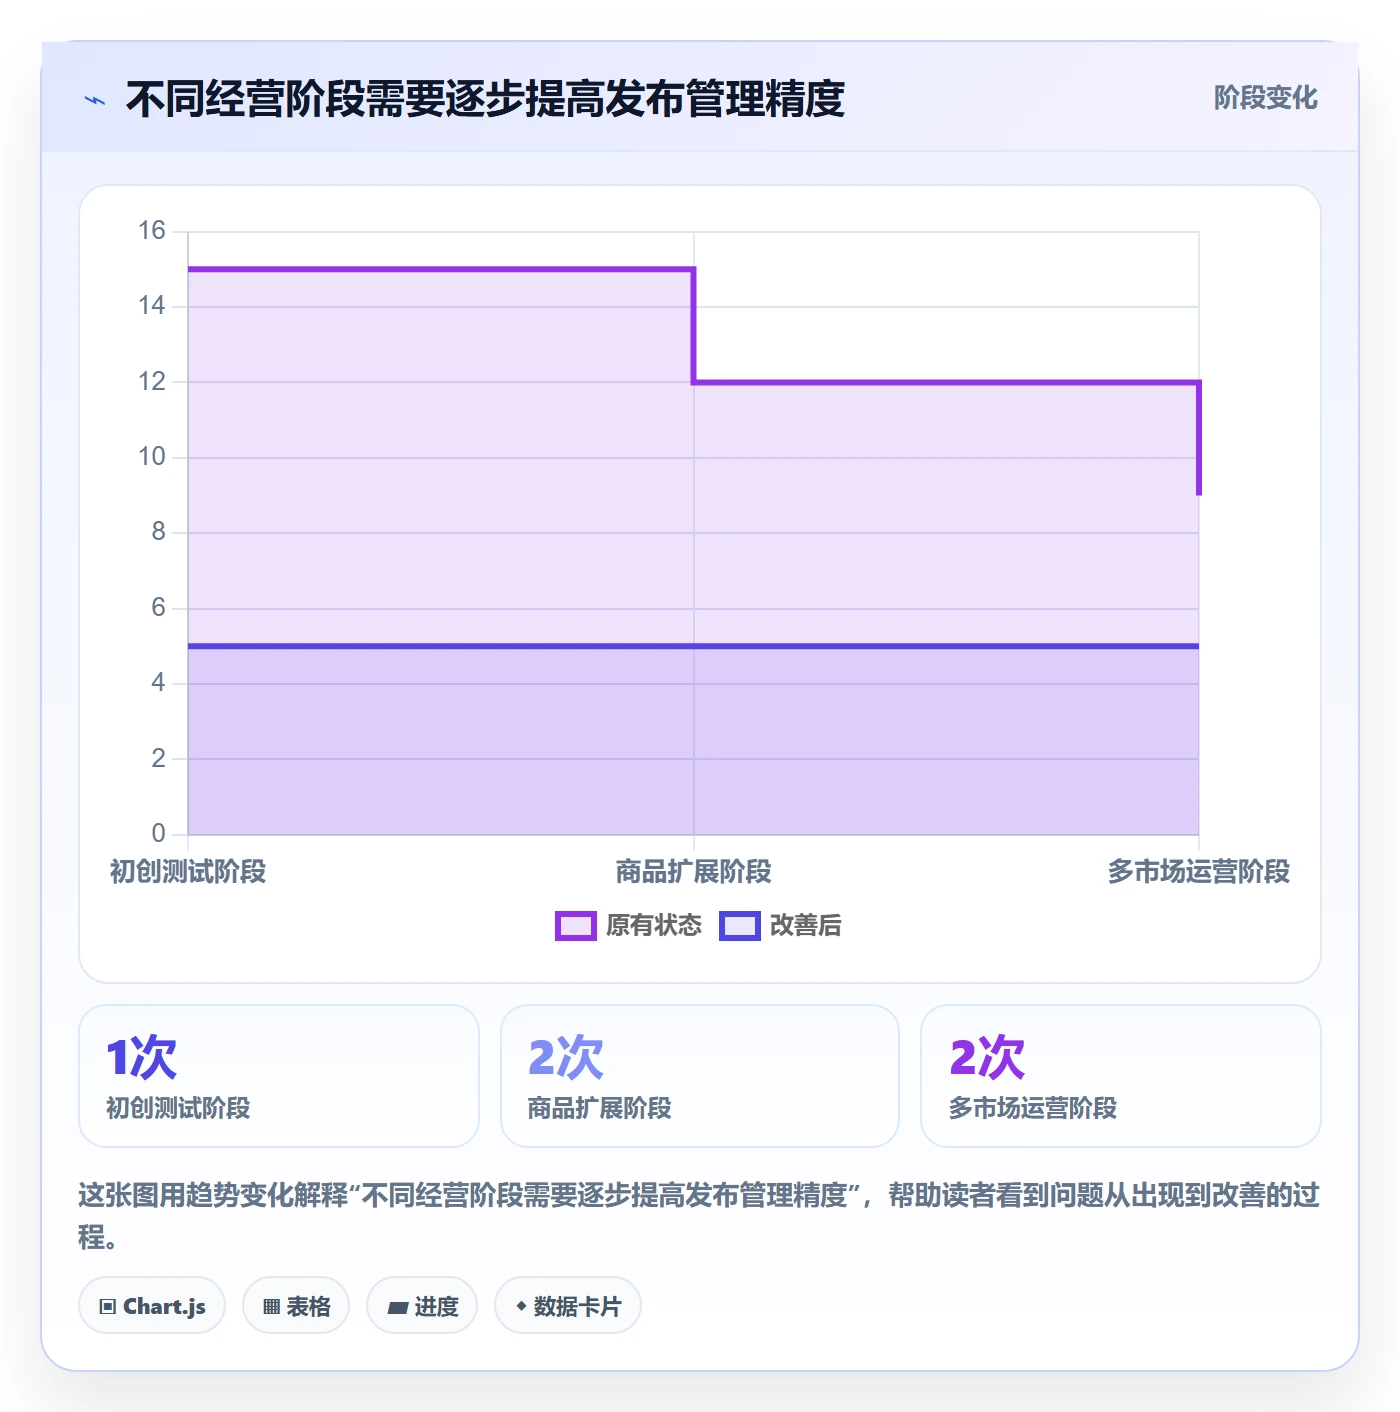The image size is (1400, 1412).
Task: Select the title 不同经营阶段需要逐步提高发布管理精度
Action: pos(485,99)
